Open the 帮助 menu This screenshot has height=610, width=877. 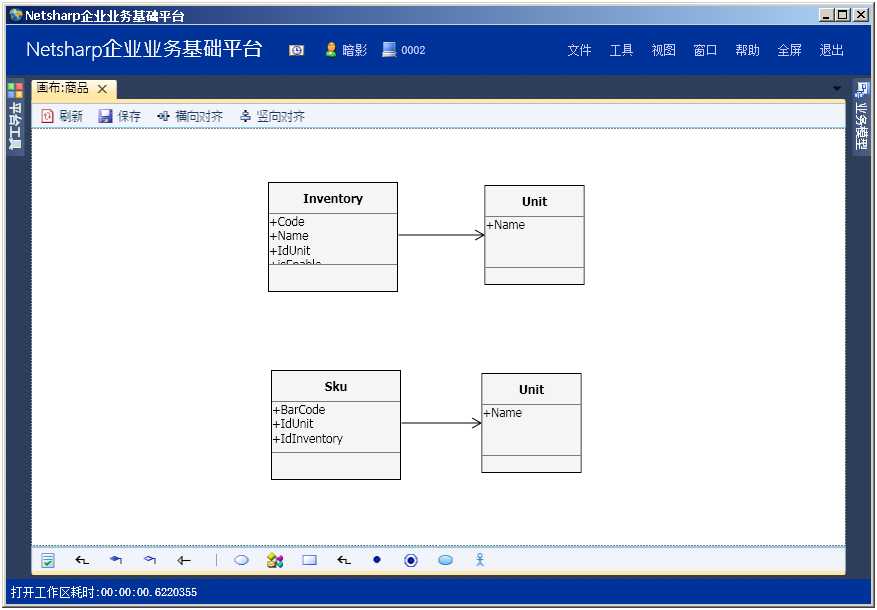click(x=747, y=50)
